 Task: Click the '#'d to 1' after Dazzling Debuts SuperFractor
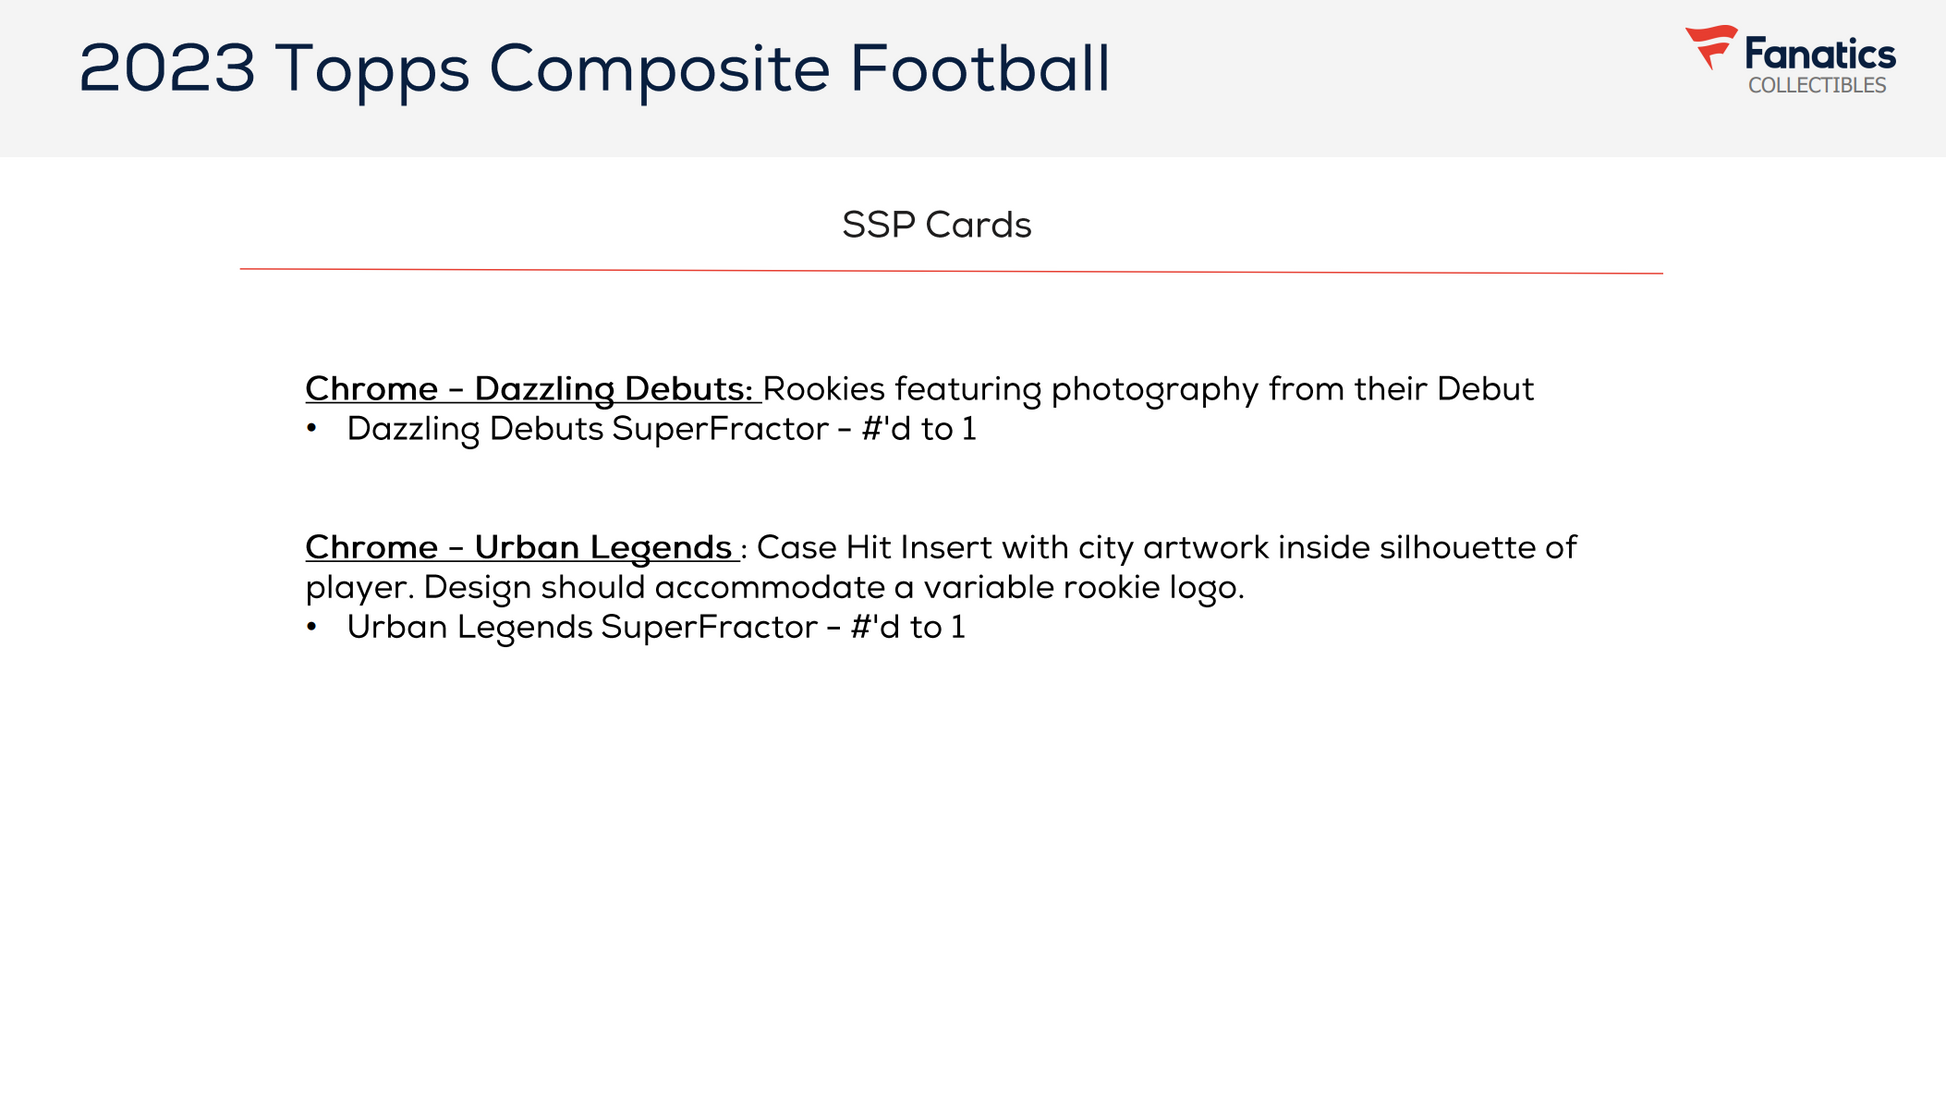pyautogui.click(x=918, y=429)
